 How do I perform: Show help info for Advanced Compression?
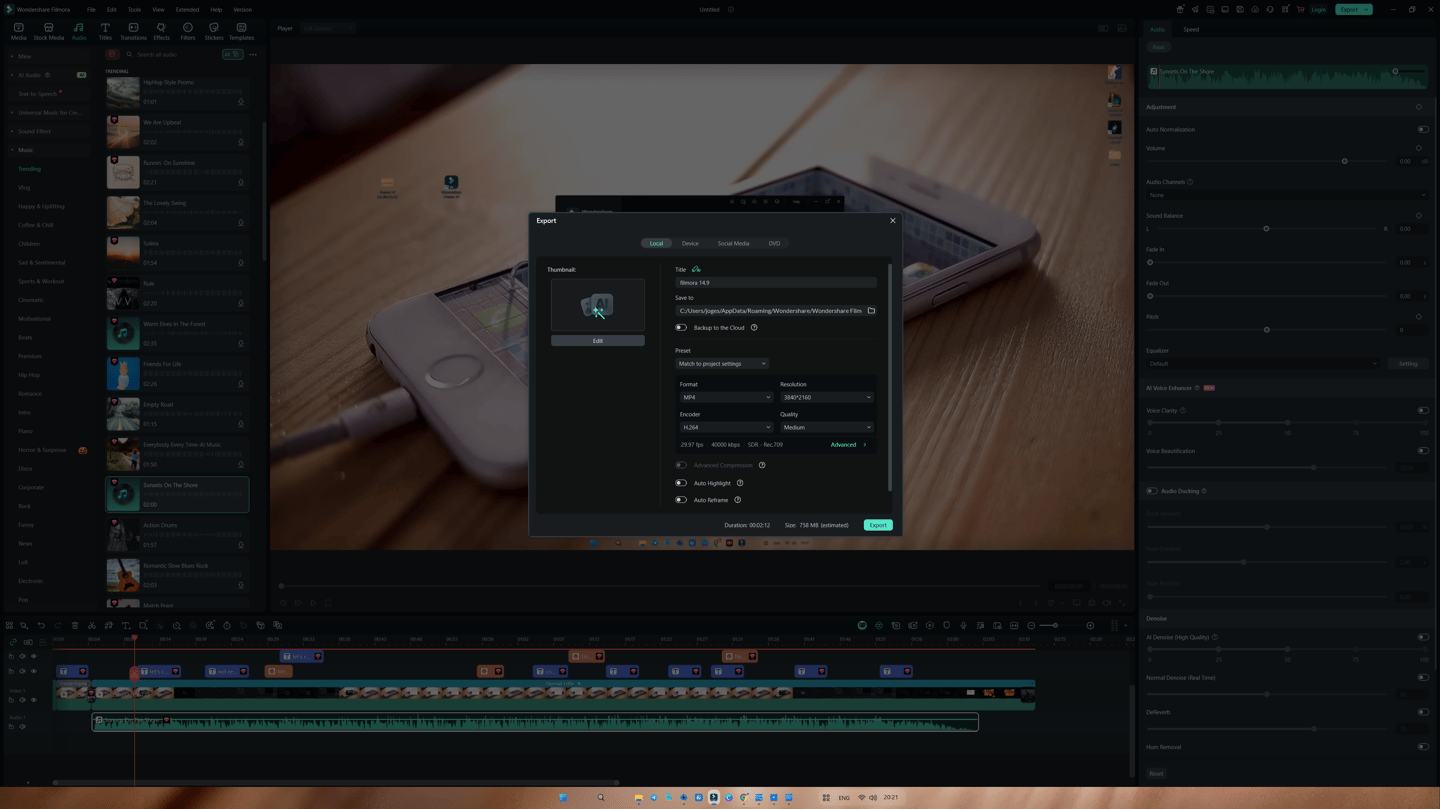point(762,465)
